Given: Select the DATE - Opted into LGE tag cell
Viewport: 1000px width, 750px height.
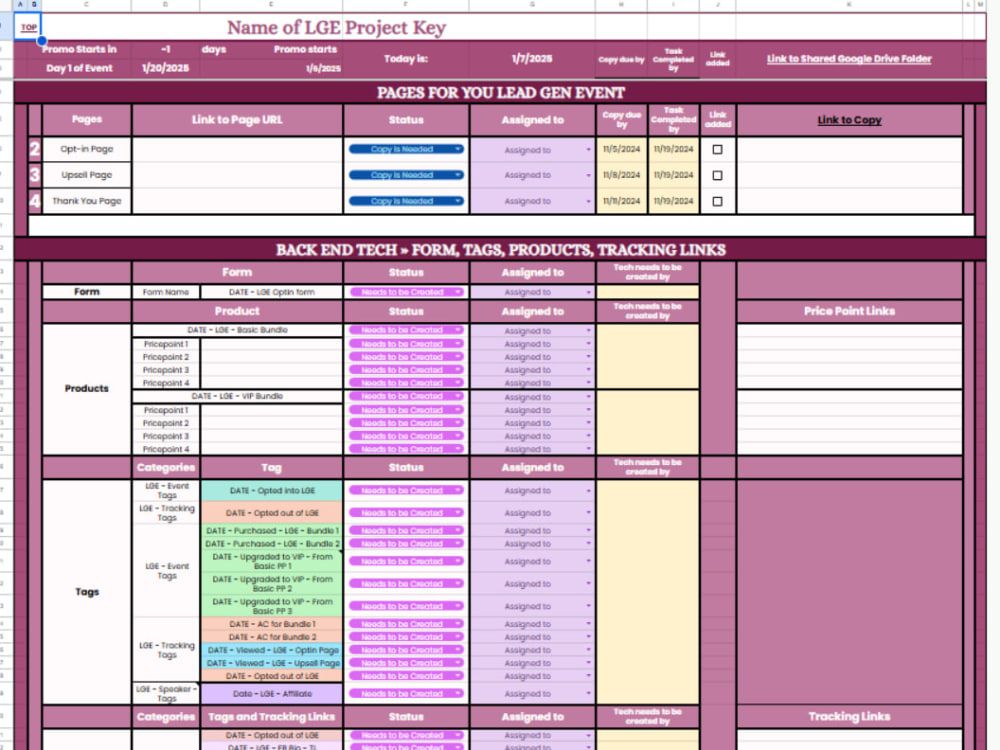Looking at the screenshot, I should 272,490.
